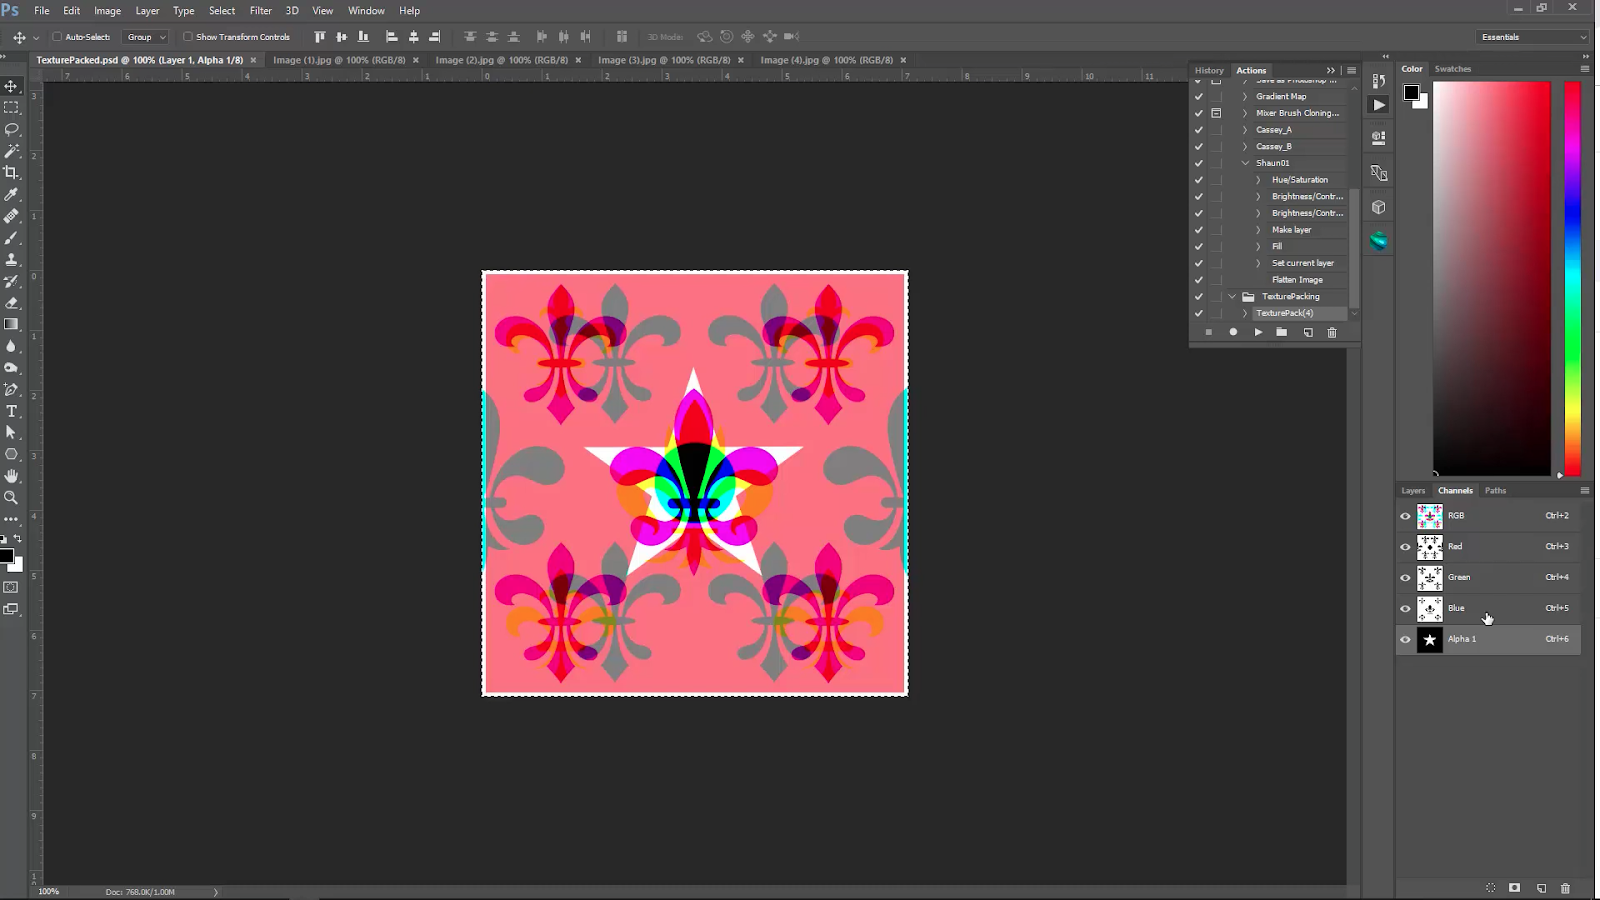This screenshot has height=900, width=1600.
Task: Click the Play selection button in Actions panel
Action: tap(1258, 332)
